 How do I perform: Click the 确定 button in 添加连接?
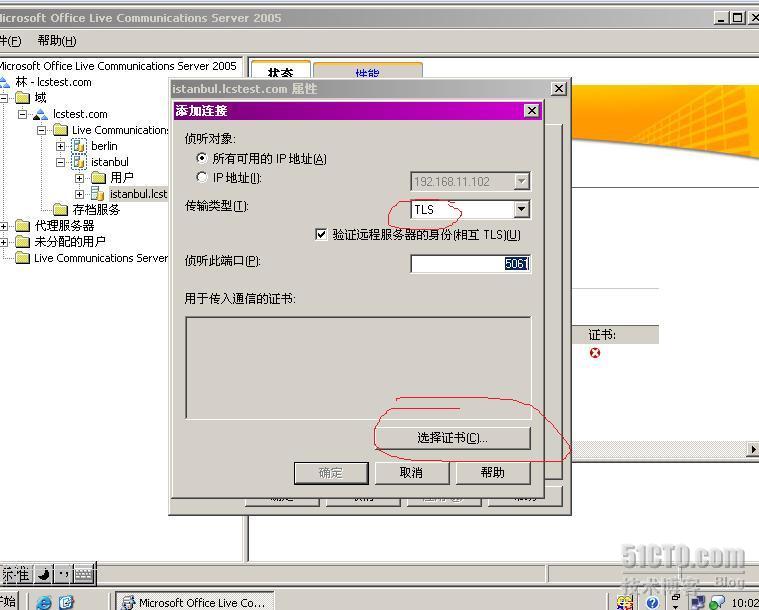331,473
